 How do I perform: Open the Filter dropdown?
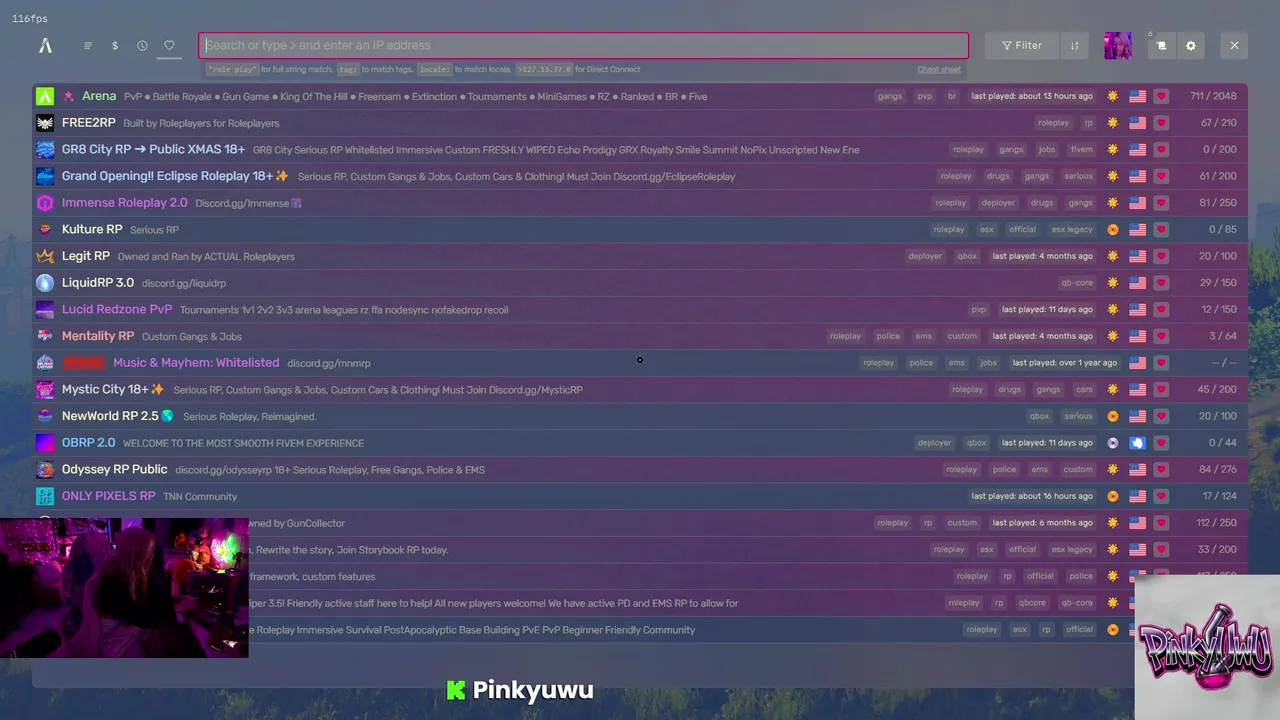[x=1021, y=45]
